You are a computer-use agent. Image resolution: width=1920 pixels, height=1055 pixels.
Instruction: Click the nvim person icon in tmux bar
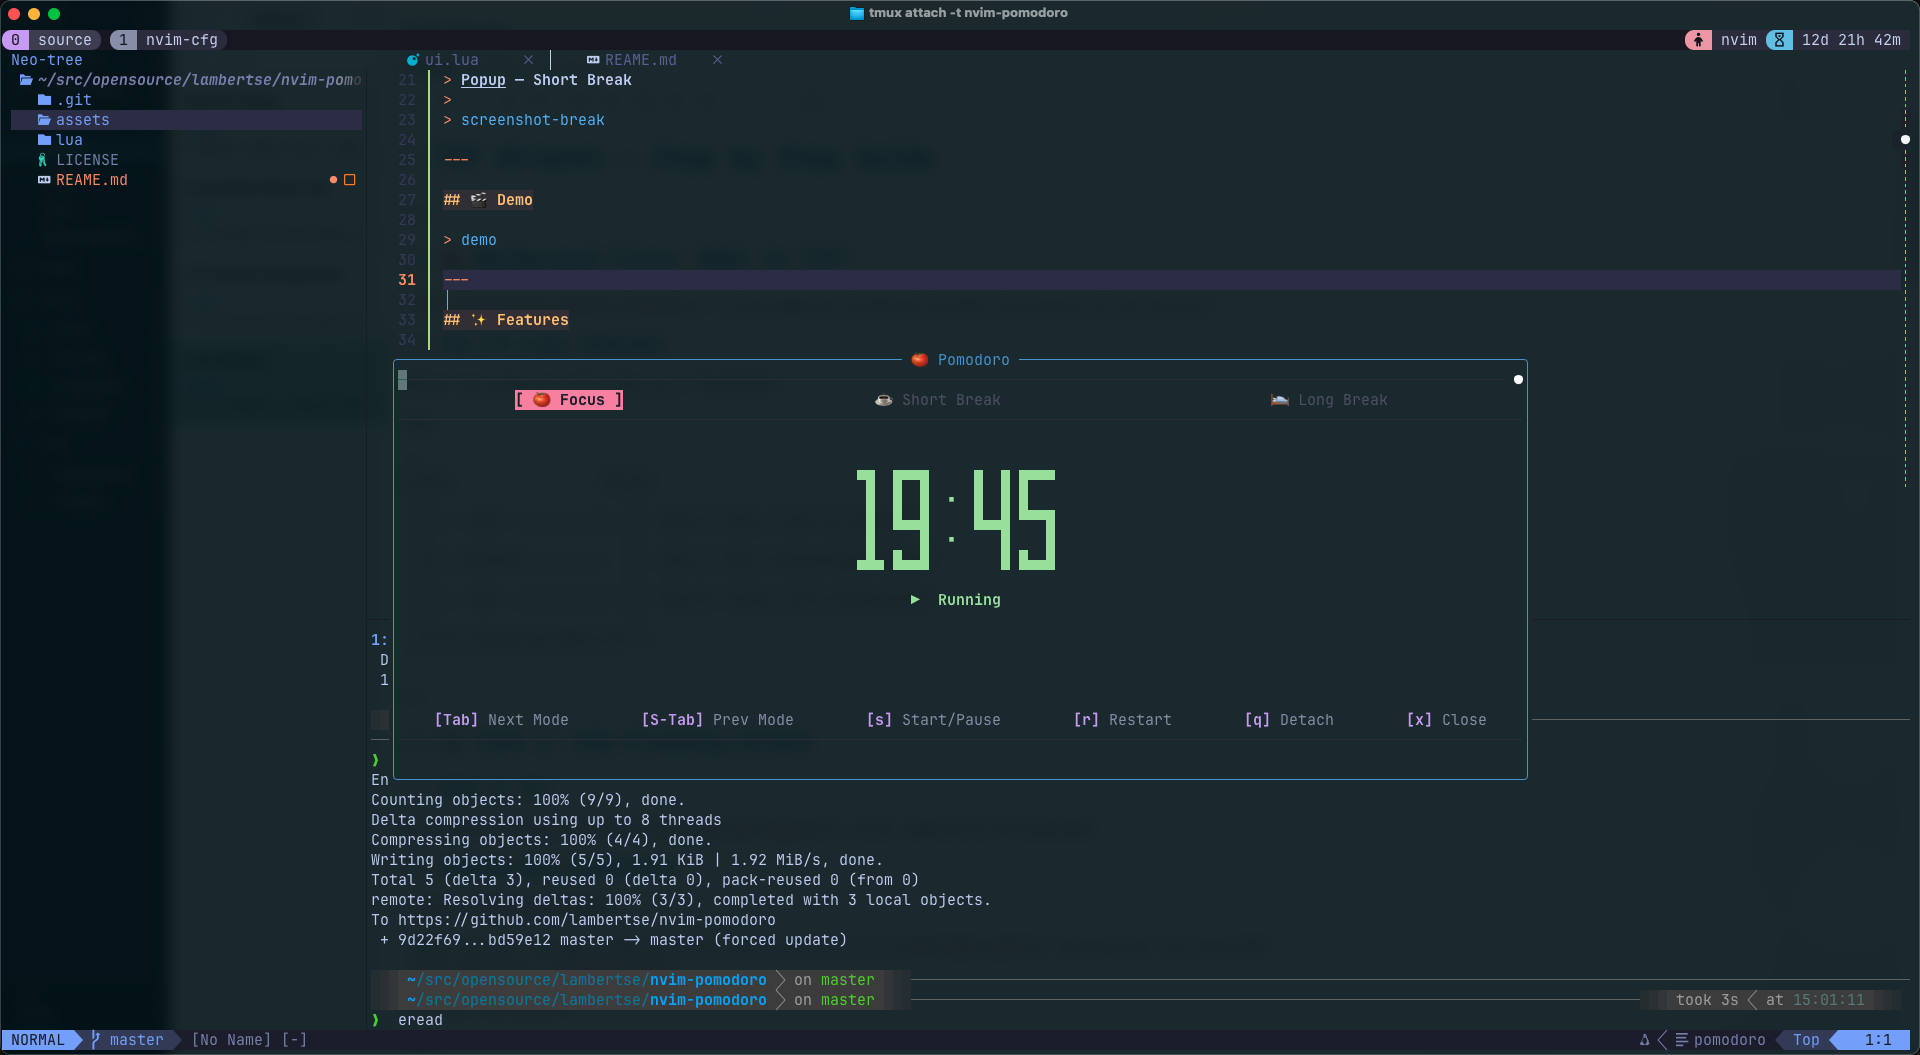click(x=1698, y=40)
